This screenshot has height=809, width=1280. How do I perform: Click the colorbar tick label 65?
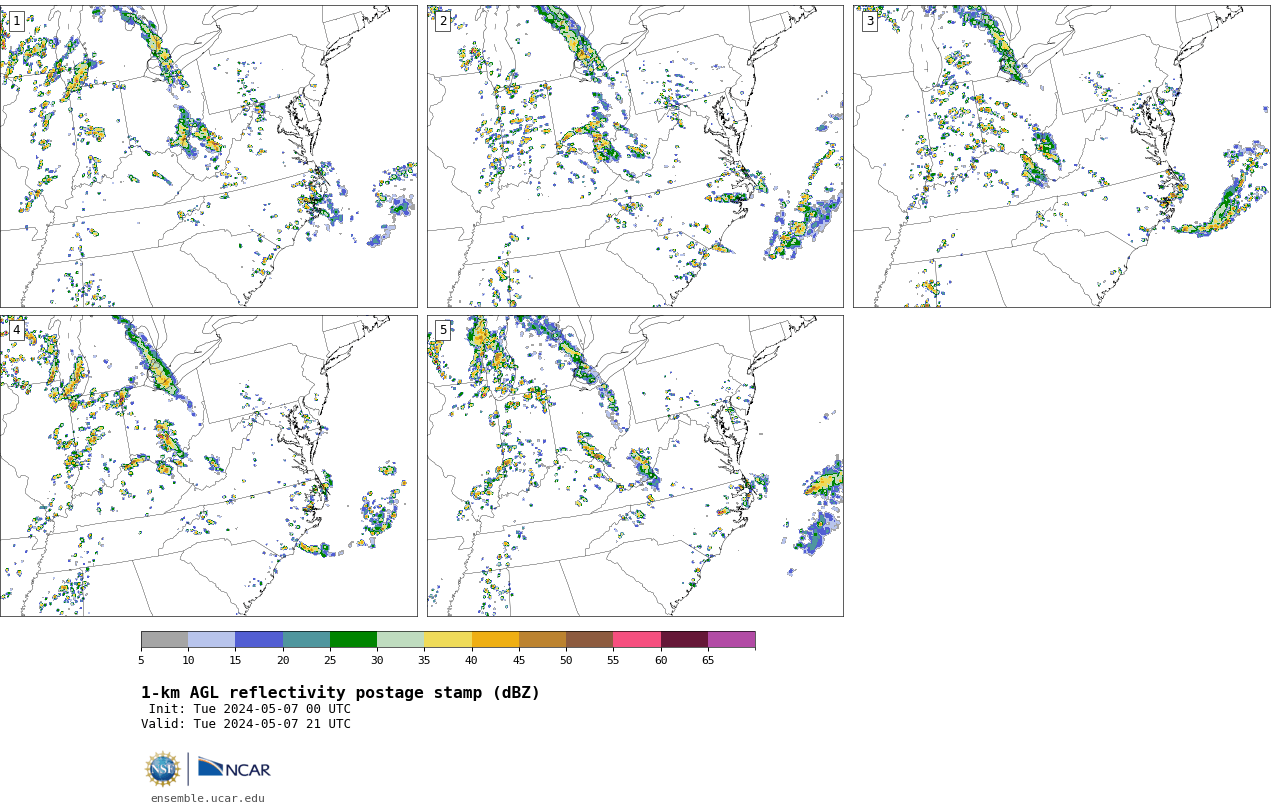pos(708,660)
